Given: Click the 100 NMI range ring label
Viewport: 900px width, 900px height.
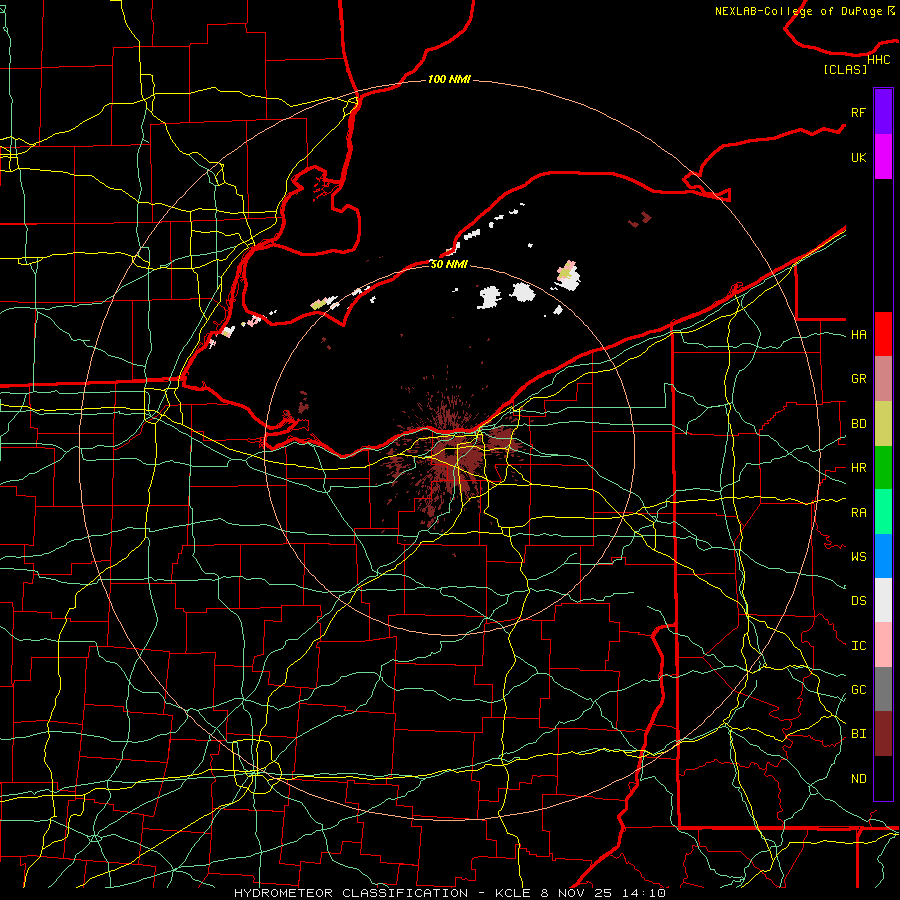Looking at the screenshot, I should pos(449,79).
